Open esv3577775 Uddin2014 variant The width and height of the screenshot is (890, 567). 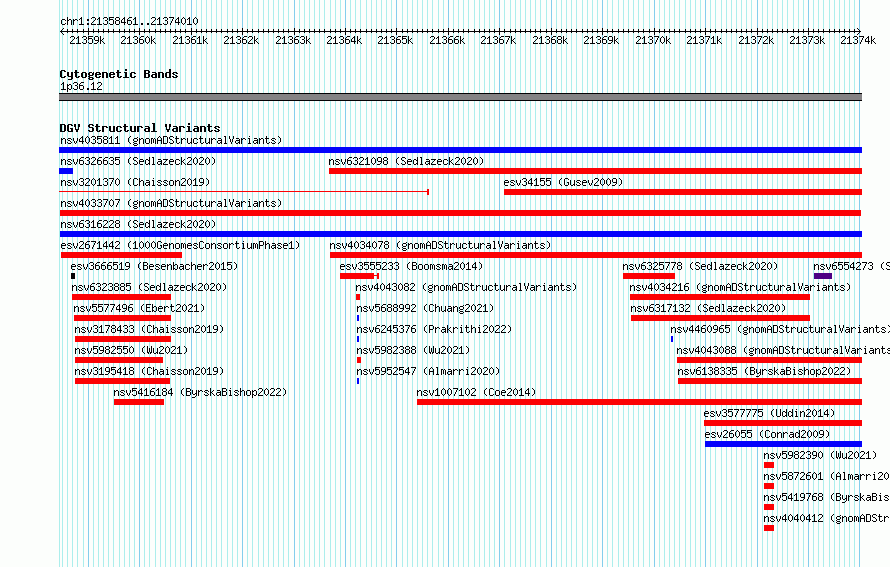769,413
